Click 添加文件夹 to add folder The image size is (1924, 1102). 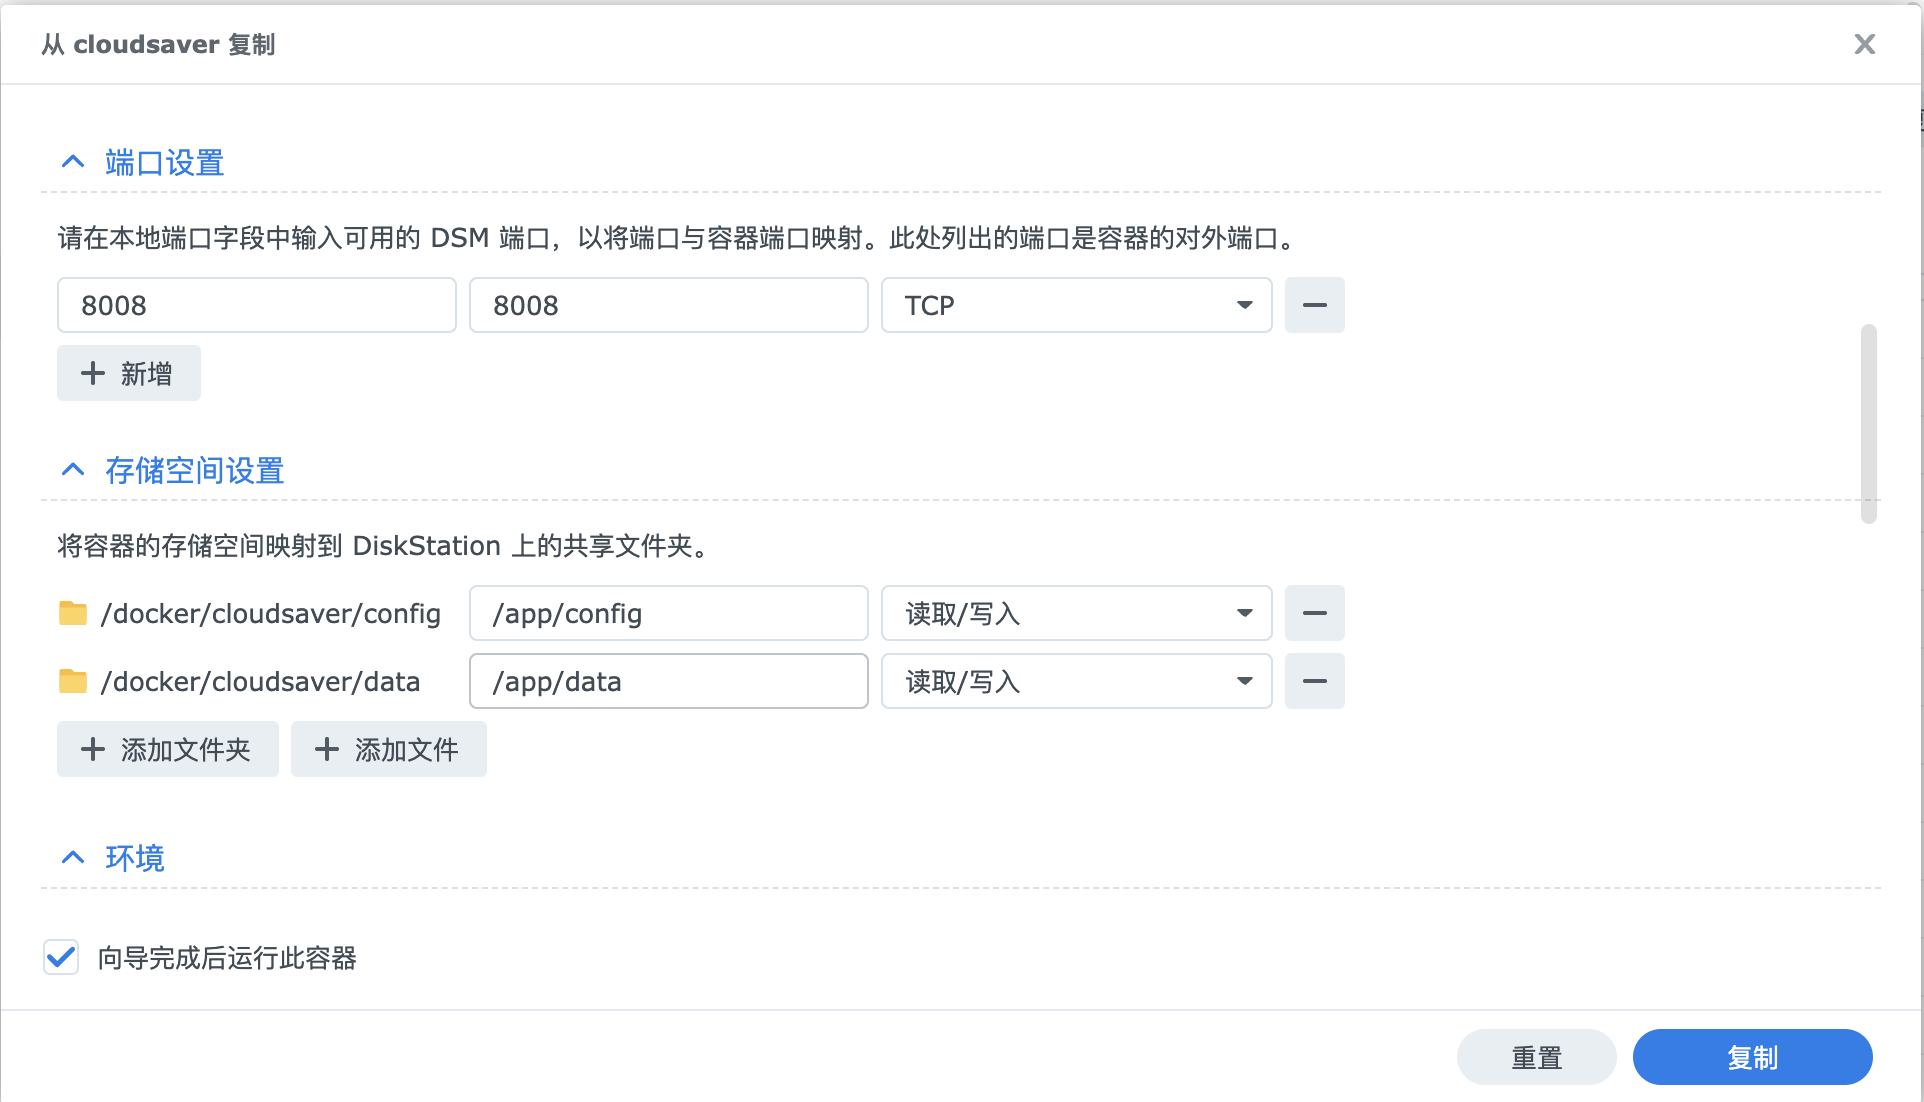167,749
